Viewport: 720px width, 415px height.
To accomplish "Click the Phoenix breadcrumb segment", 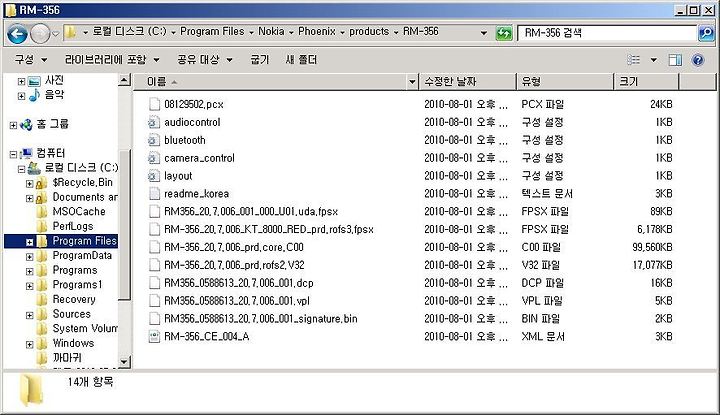I will (x=317, y=31).
